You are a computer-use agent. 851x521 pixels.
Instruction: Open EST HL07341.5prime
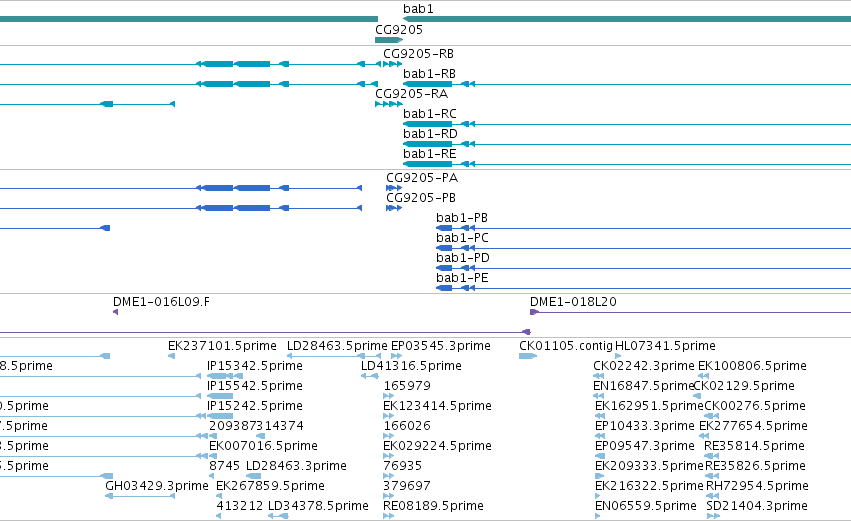(665, 346)
